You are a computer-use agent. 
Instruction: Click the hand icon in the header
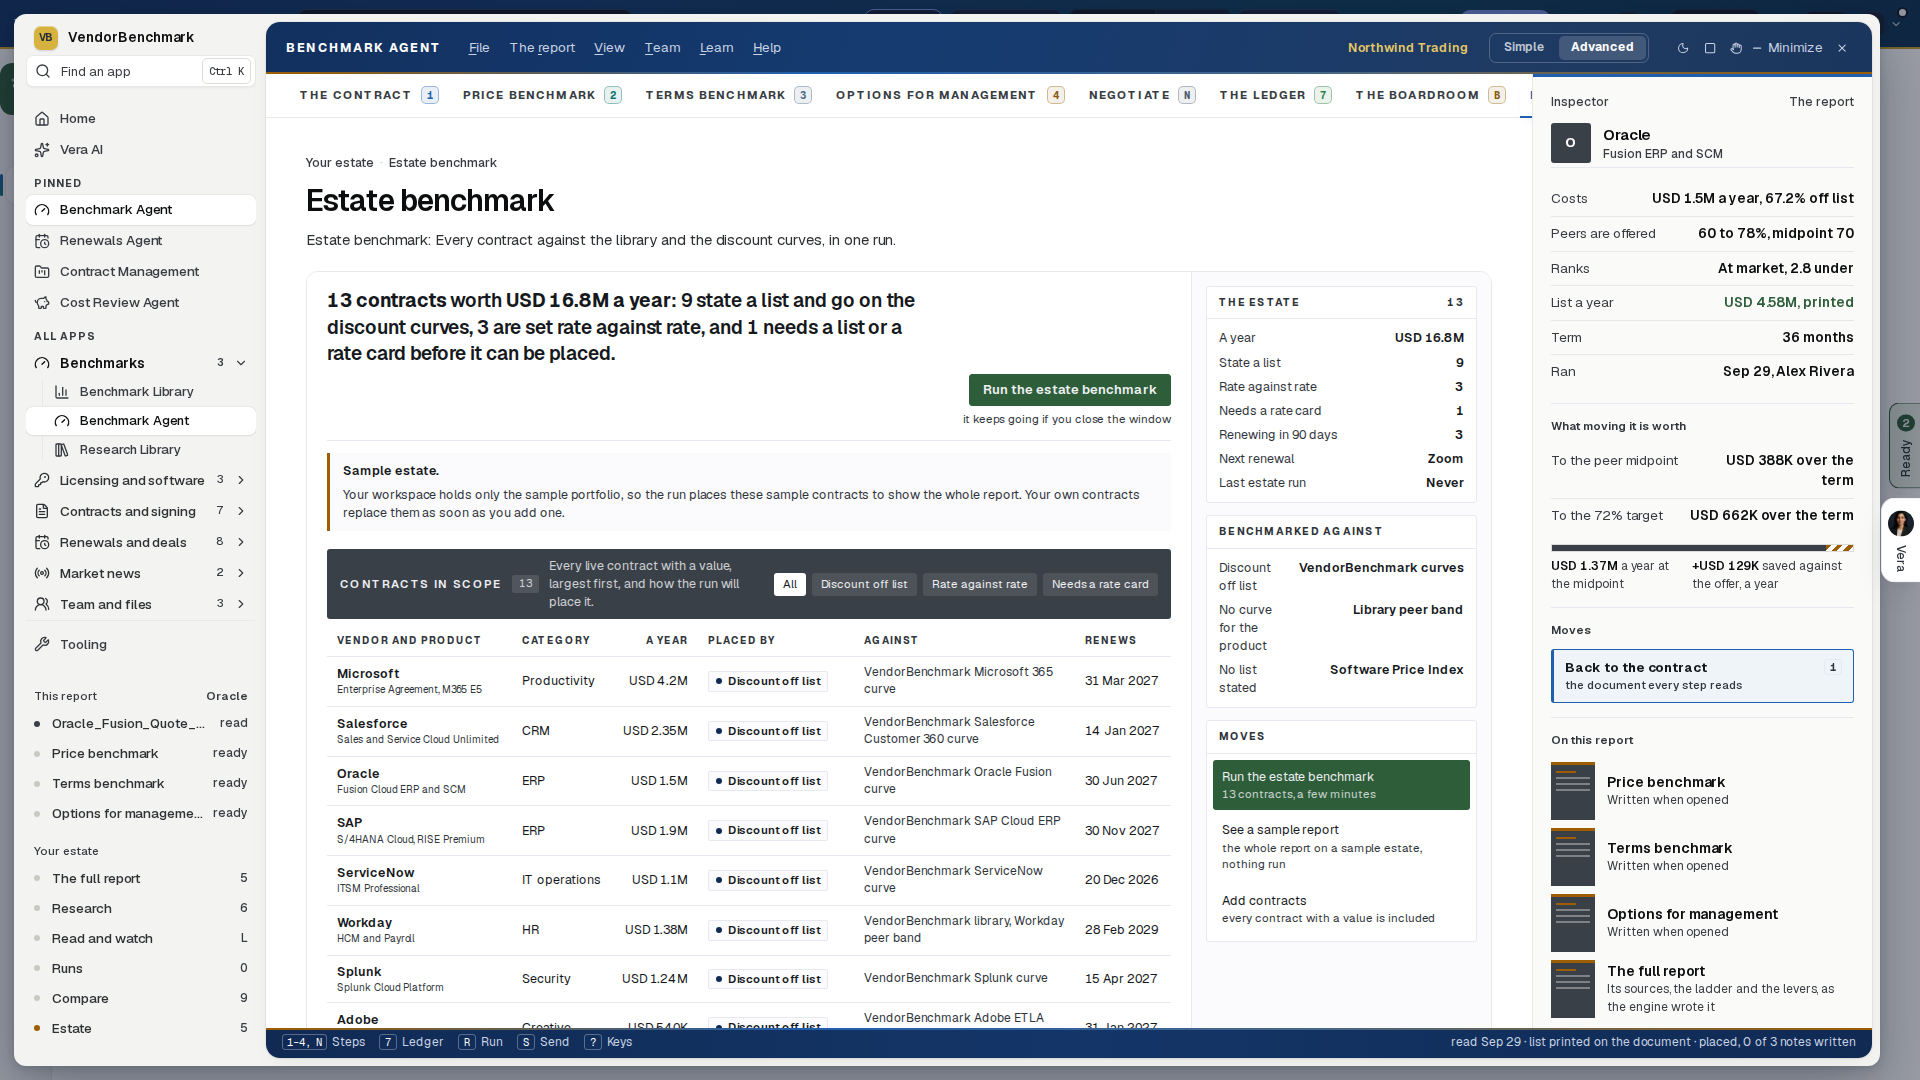tap(1736, 48)
